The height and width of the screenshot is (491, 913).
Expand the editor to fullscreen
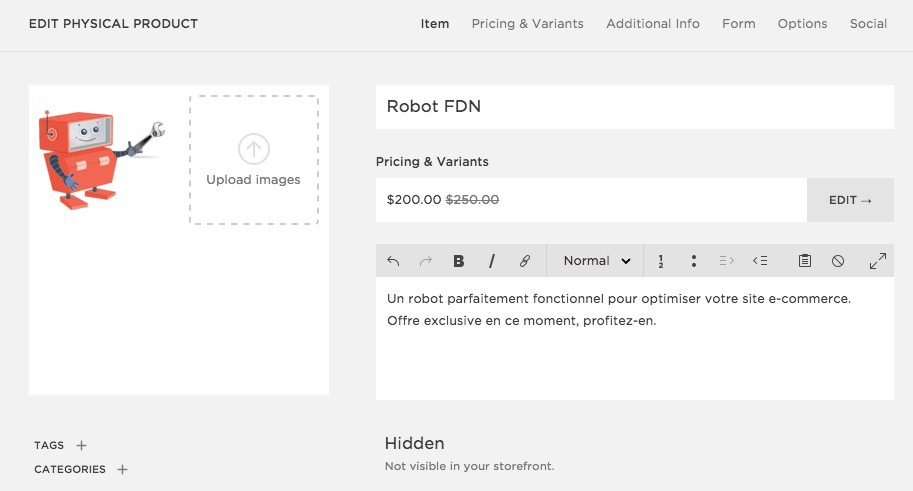pyautogui.click(x=878, y=261)
